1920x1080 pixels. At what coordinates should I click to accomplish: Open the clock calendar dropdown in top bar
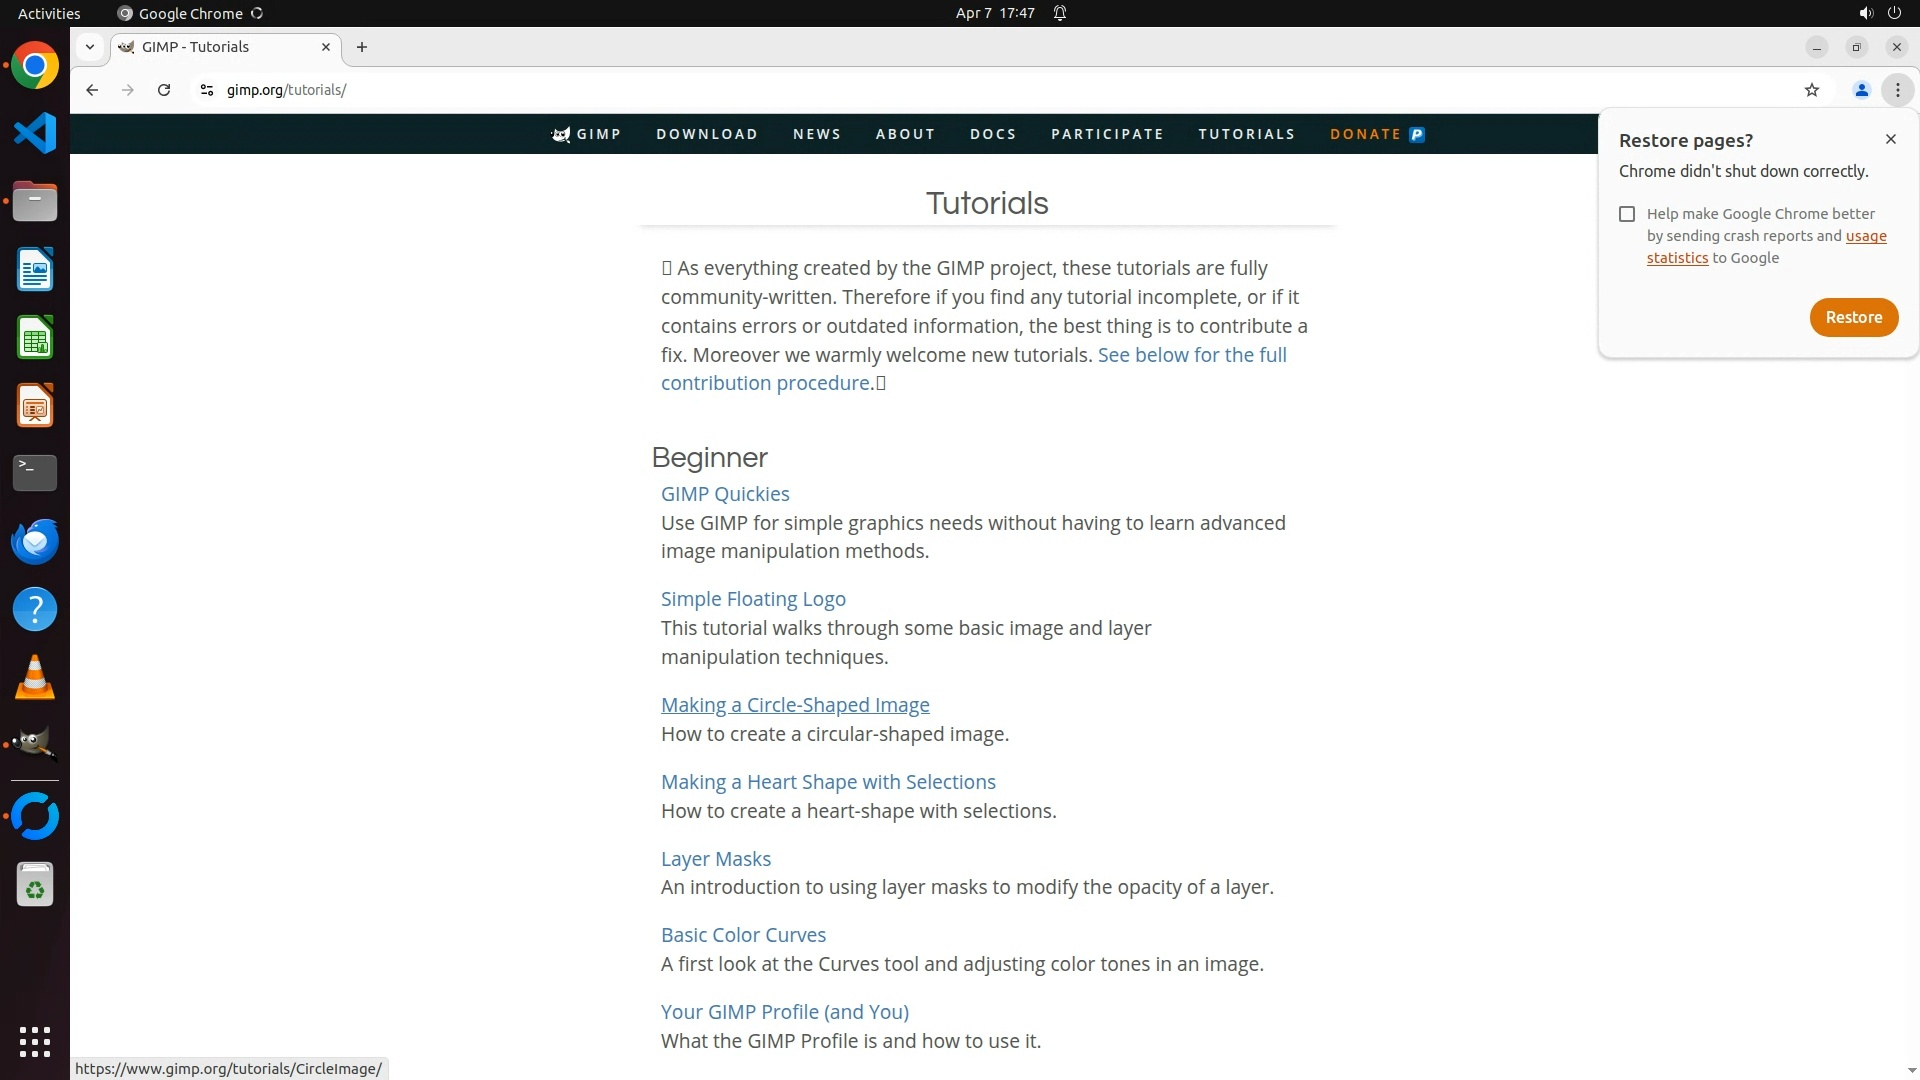[994, 13]
